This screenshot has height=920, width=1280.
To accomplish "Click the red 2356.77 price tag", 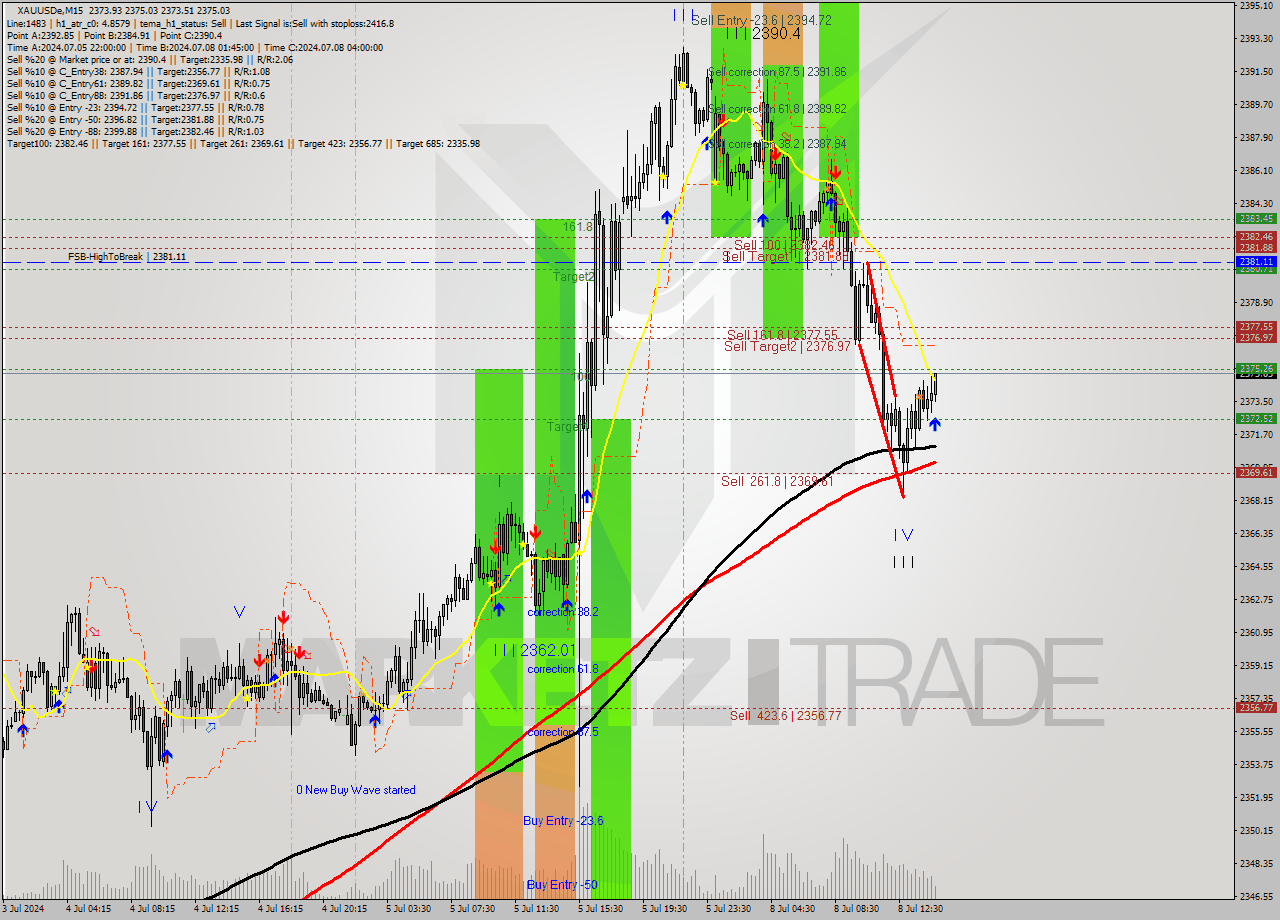I will tap(1256, 707).
